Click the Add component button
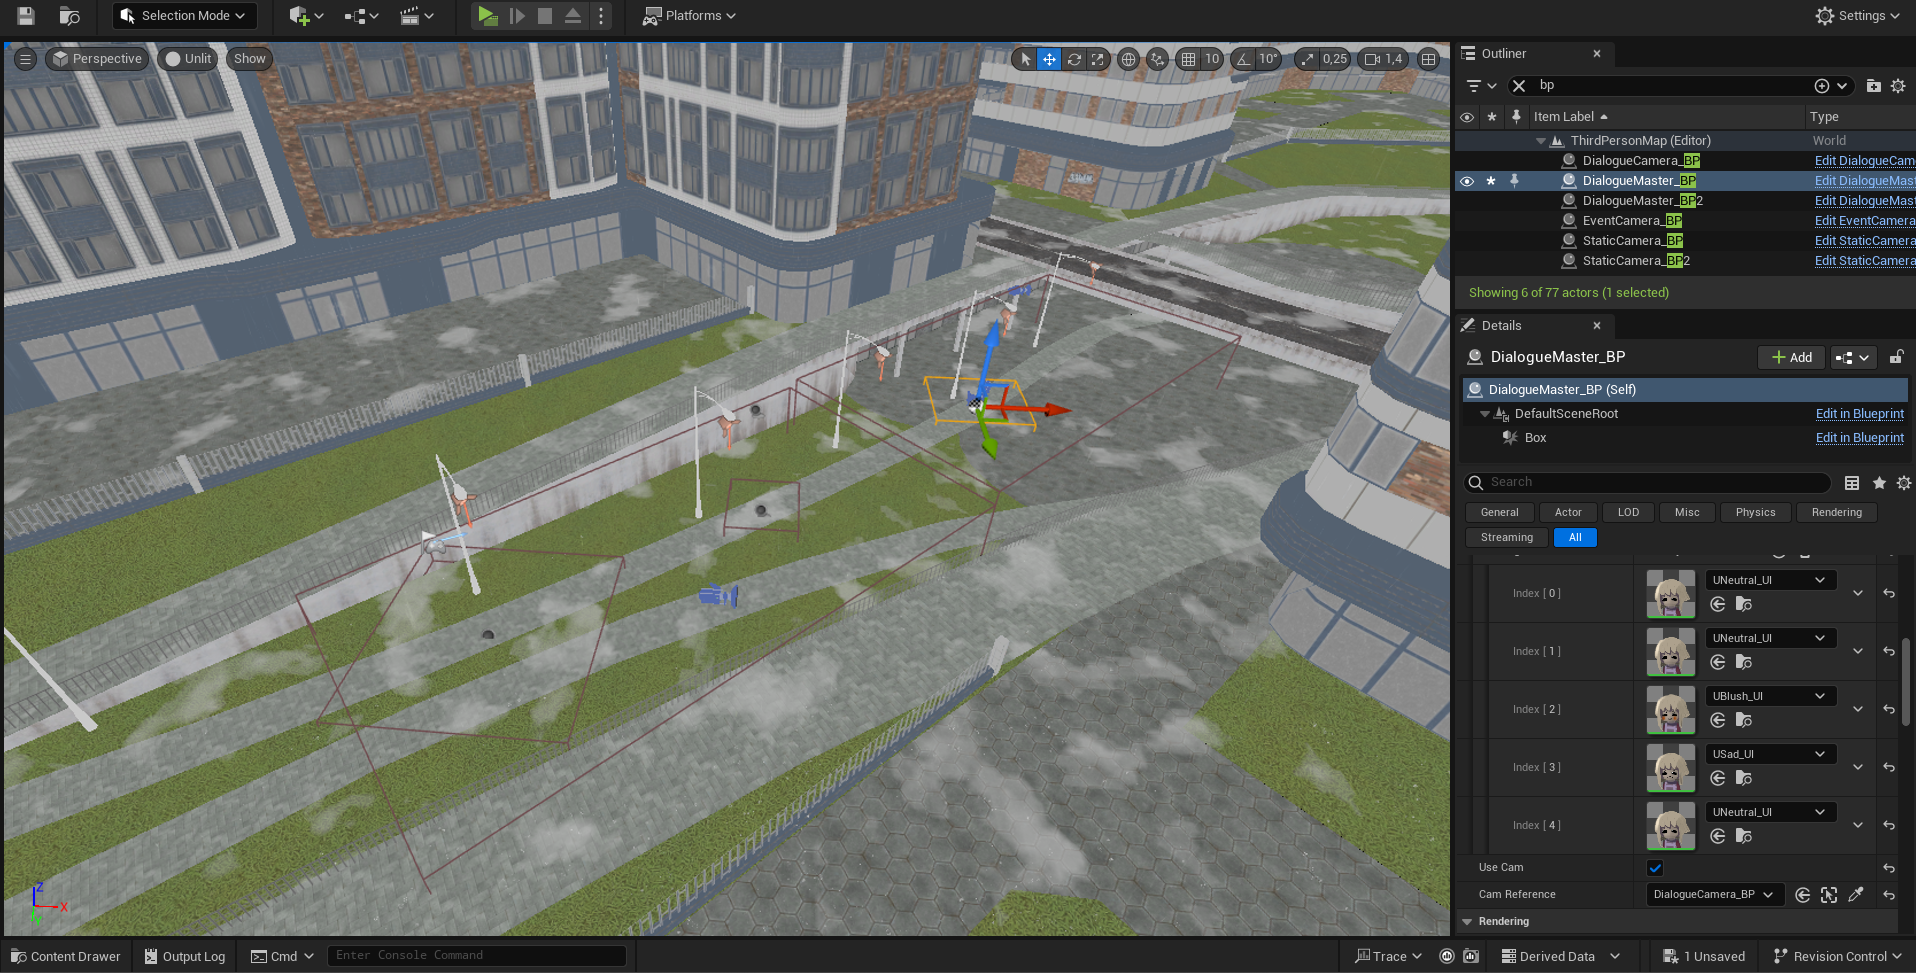The height and width of the screenshot is (973, 1916). point(1791,357)
